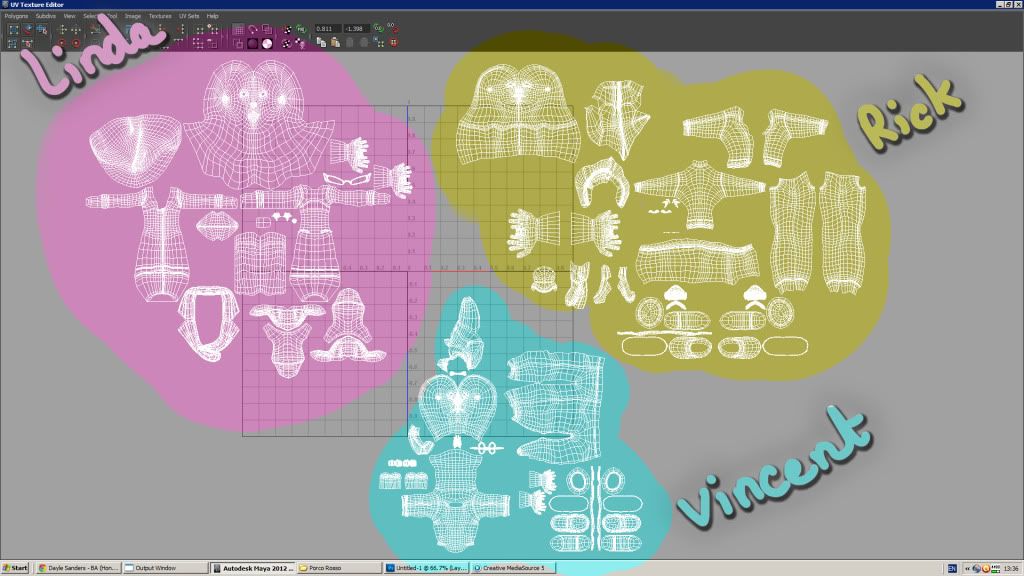1024x576 pixels.
Task: Select the UV Lattice tool icon
Action: (13, 29)
